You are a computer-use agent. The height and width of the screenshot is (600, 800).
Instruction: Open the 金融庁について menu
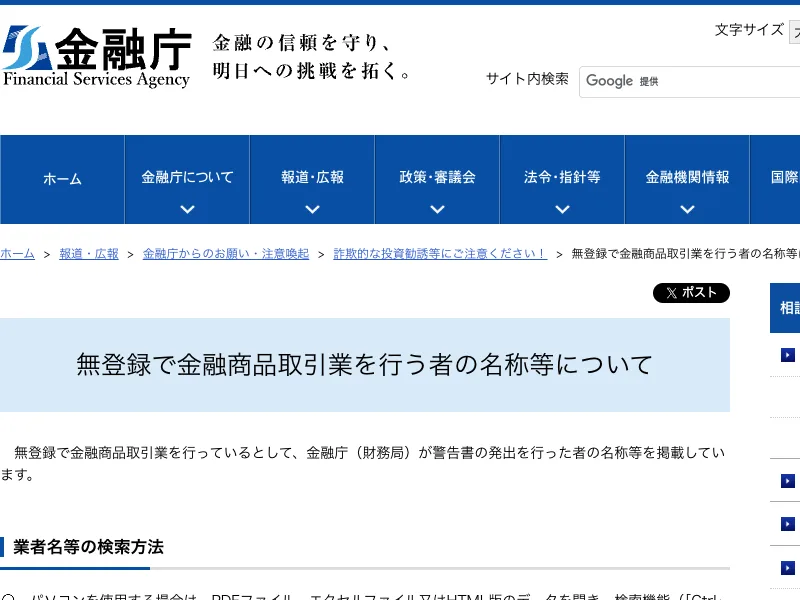187,177
